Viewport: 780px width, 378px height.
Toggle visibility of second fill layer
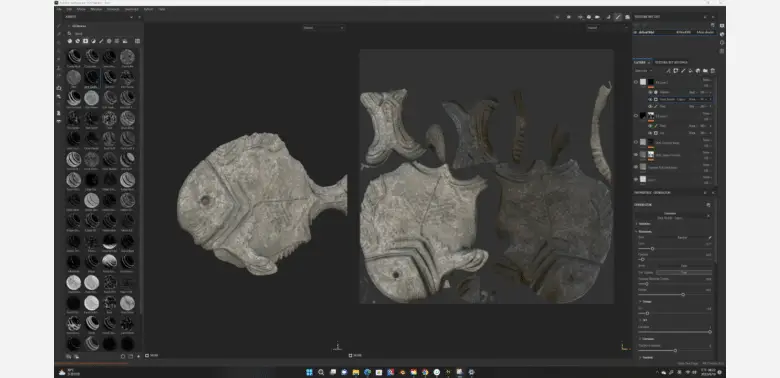coord(636,116)
